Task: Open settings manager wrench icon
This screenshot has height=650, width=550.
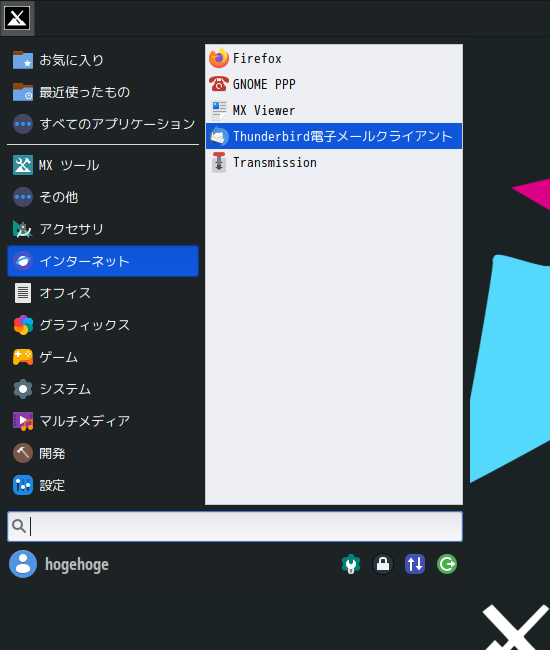Action: 351,564
